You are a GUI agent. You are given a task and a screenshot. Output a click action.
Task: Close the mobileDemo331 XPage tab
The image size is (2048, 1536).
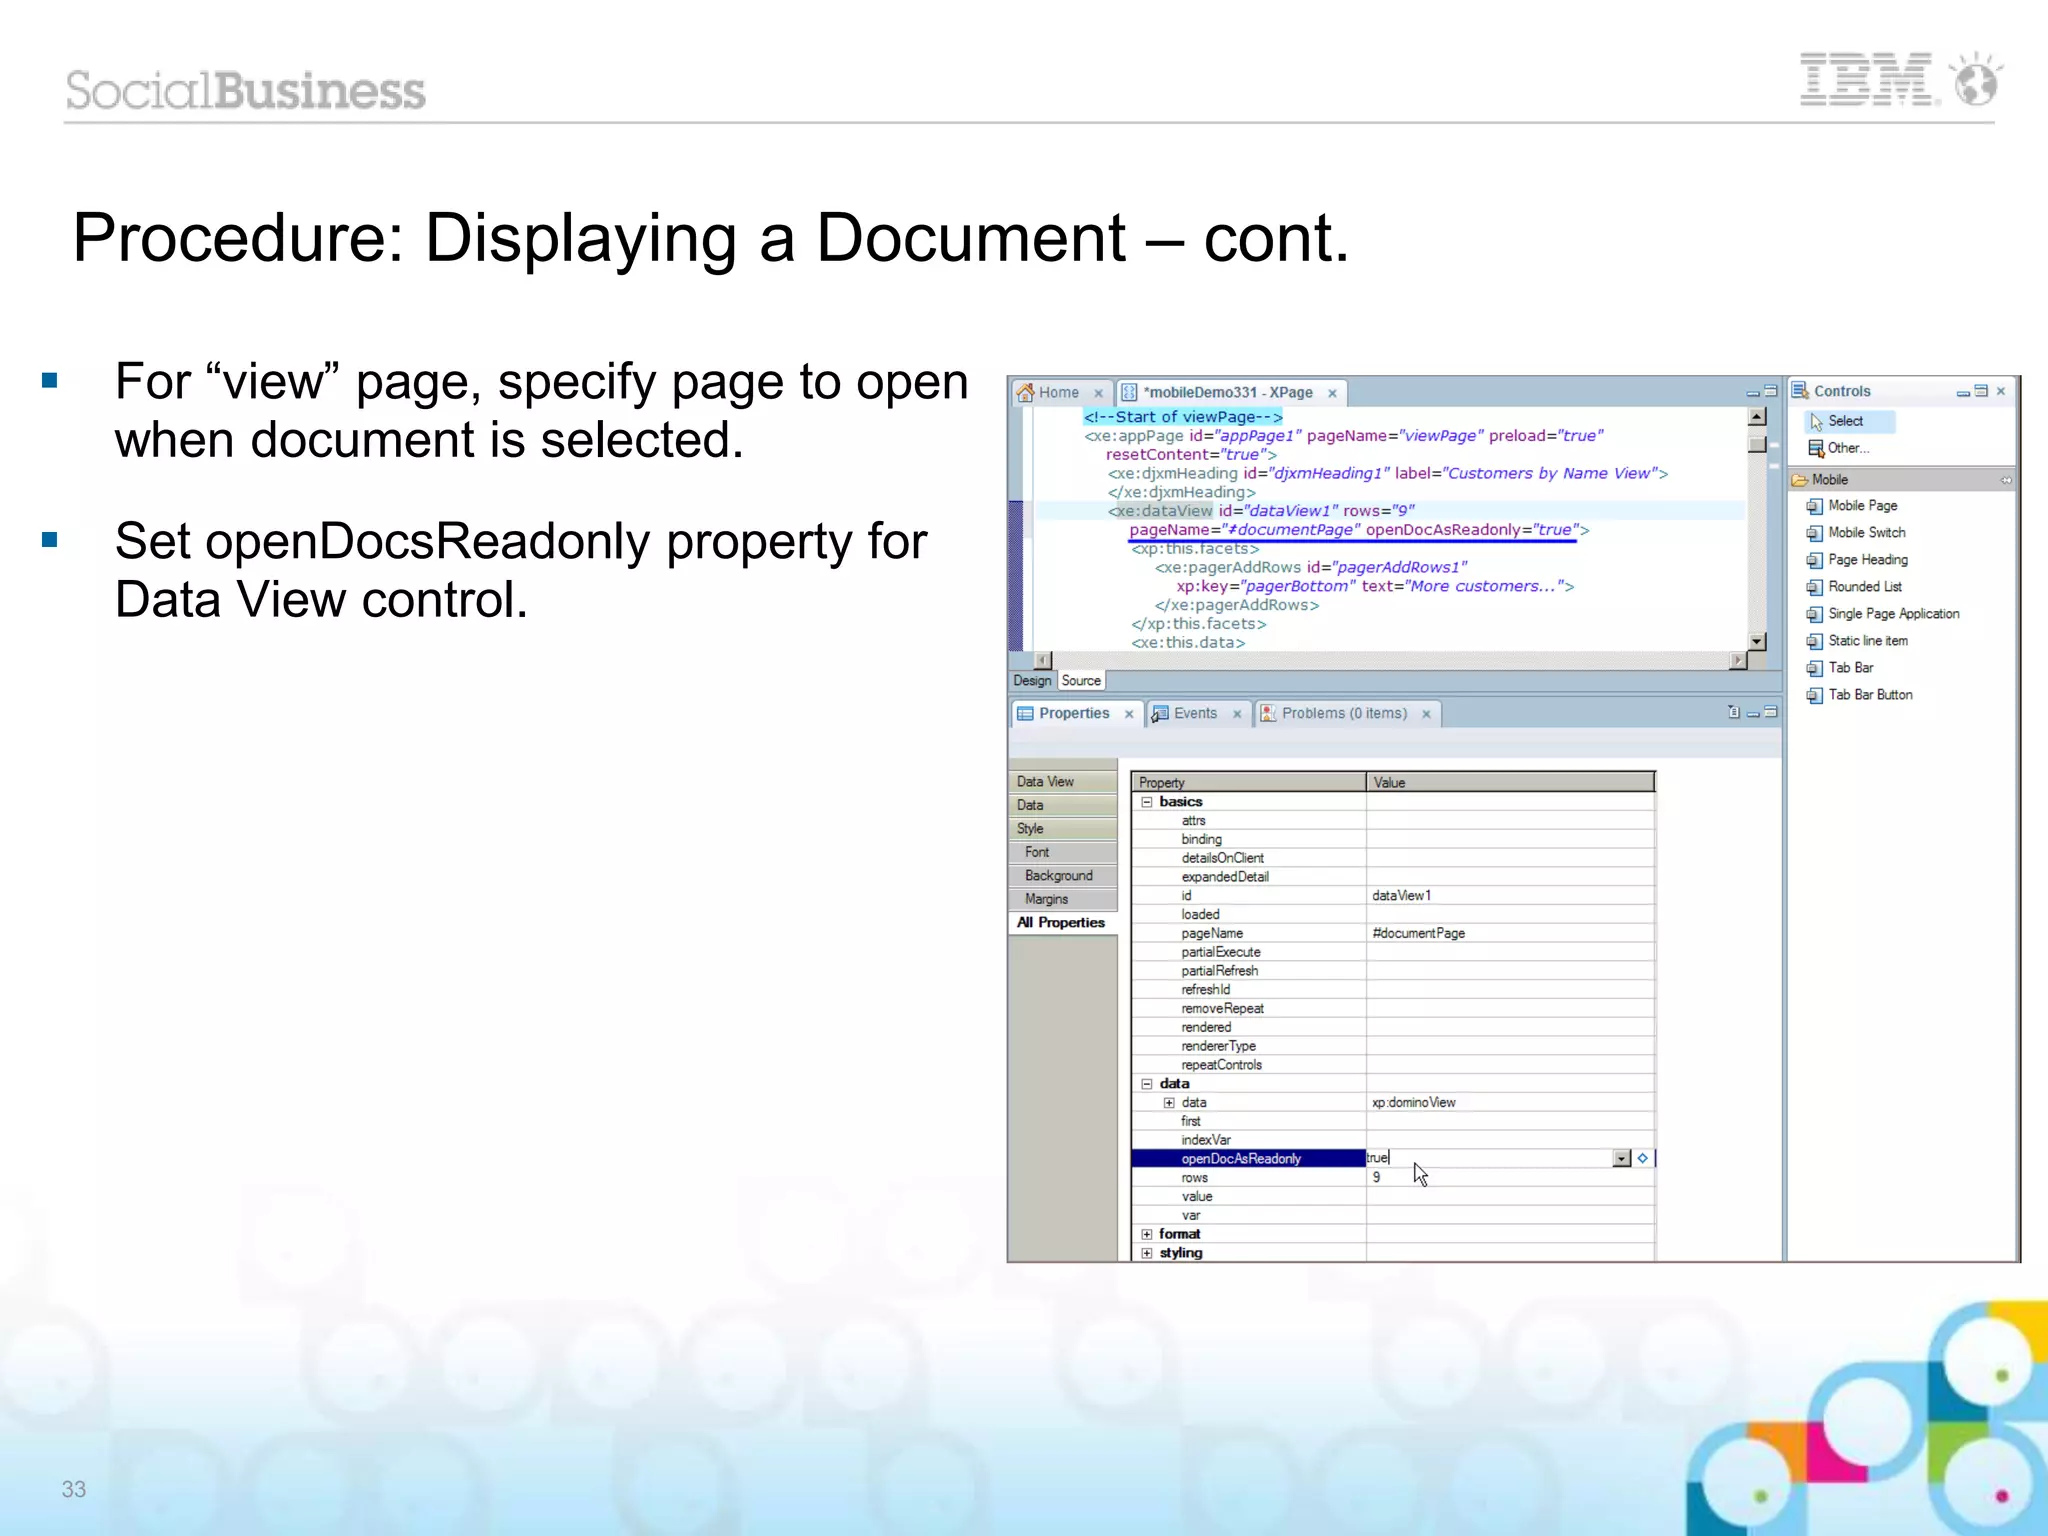[x=1332, y=393]
